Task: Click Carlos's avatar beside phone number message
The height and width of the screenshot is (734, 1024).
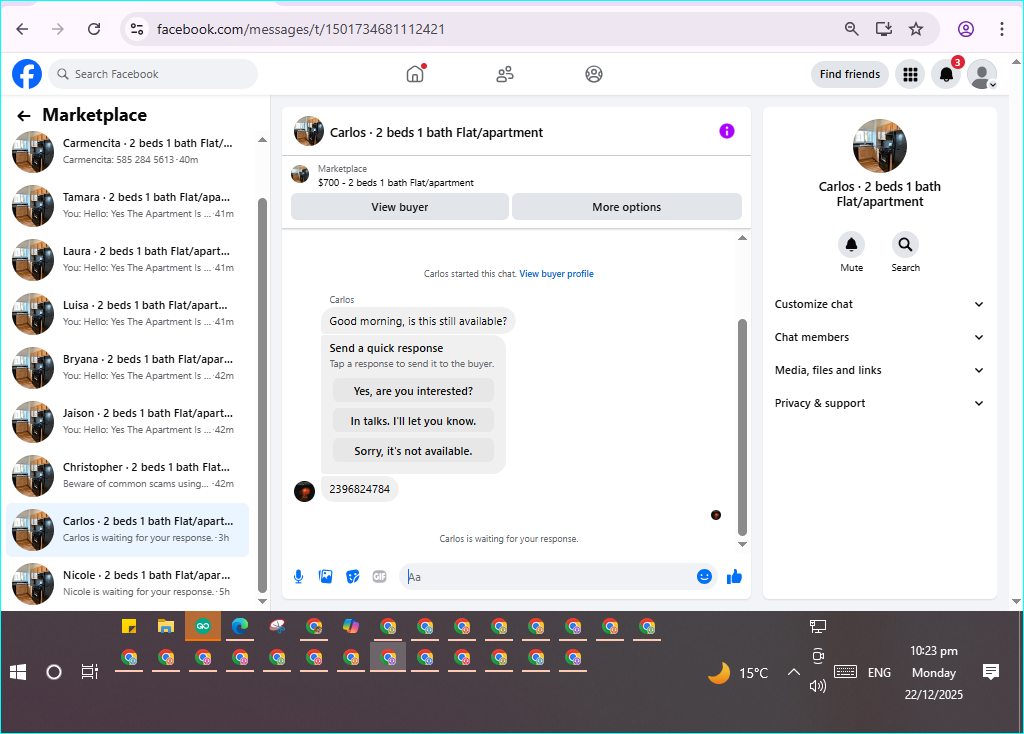Action: [304, 490]
